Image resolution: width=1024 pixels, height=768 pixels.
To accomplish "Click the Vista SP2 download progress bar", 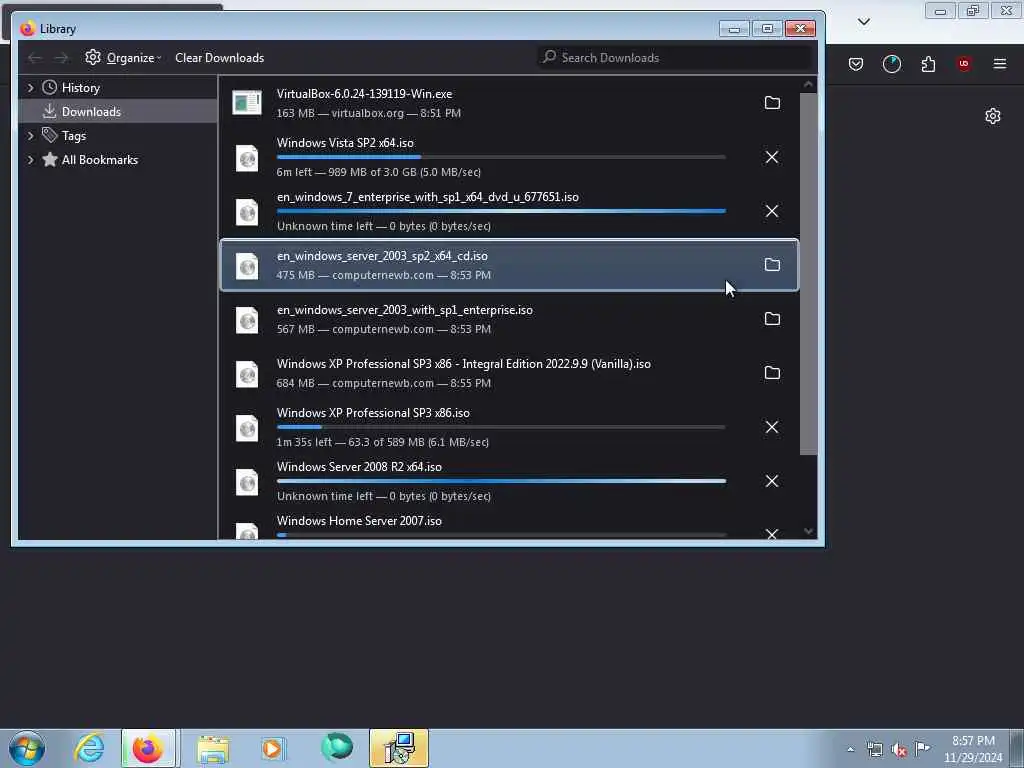I will click(x=501, y=157).
